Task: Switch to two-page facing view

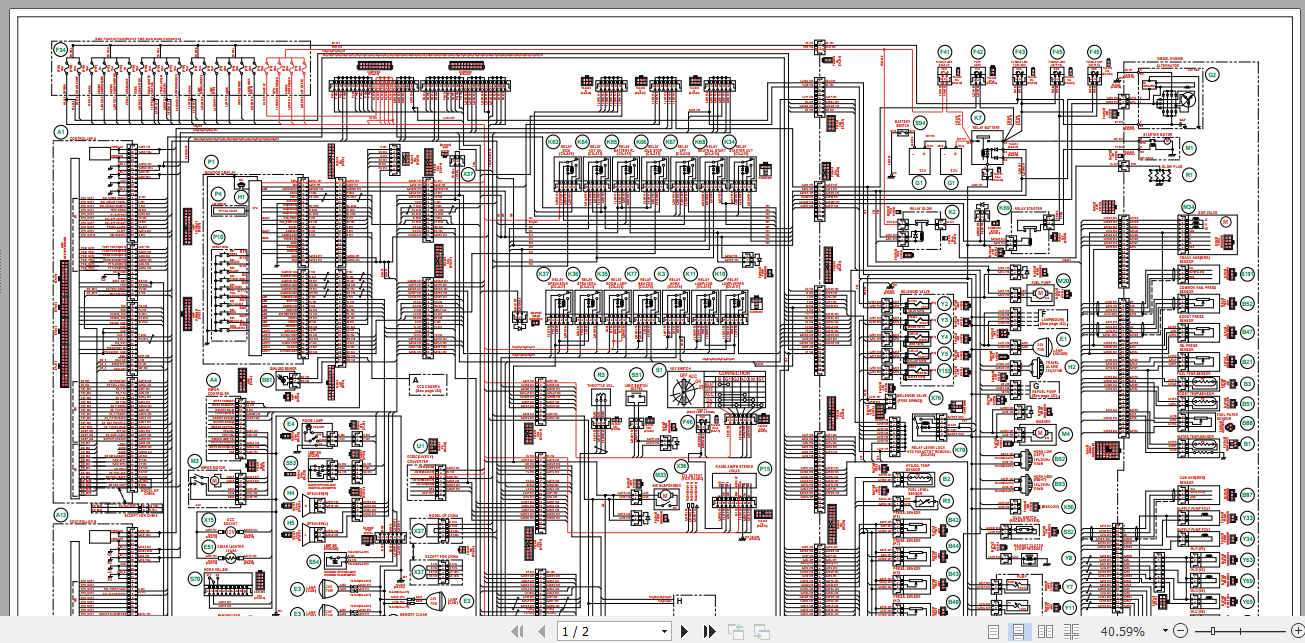Action: pyautogui.click(x=1045, y=631)
